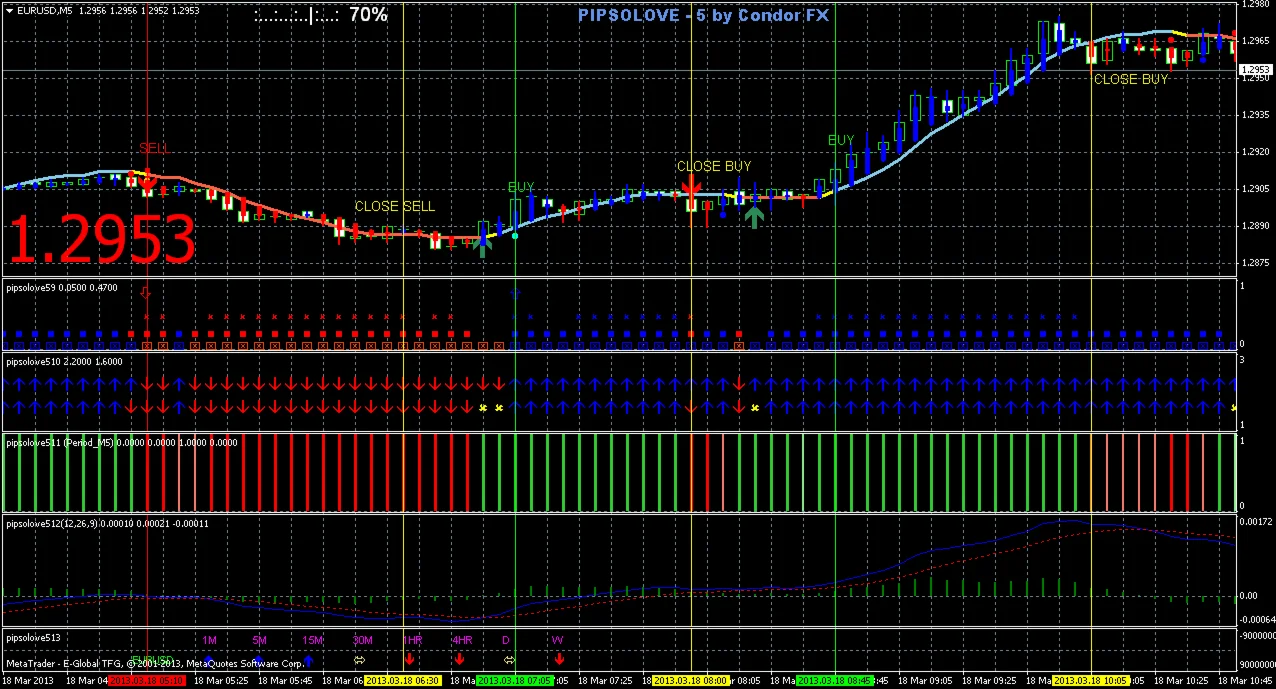Click the 70% candle timer progress indicator
The image size is (1276, 689).
[x=369, y=14]
